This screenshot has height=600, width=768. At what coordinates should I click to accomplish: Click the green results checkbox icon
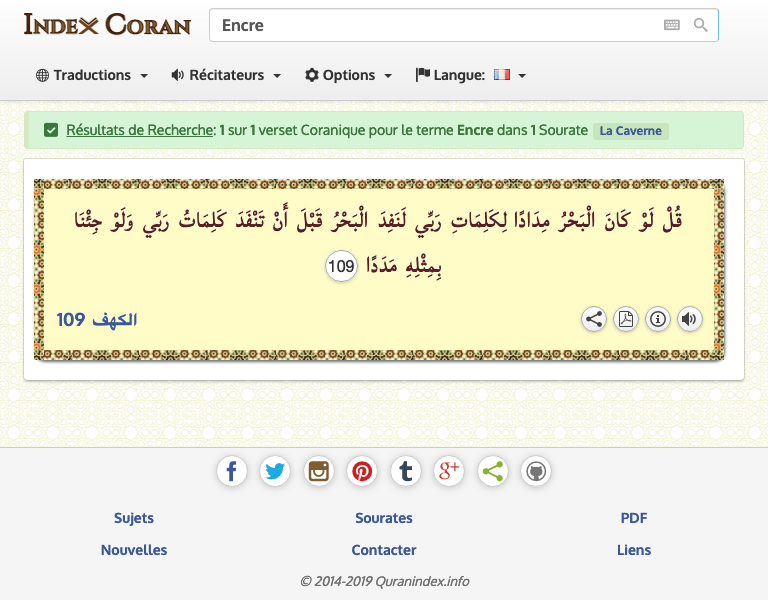[x=51, y=130]
